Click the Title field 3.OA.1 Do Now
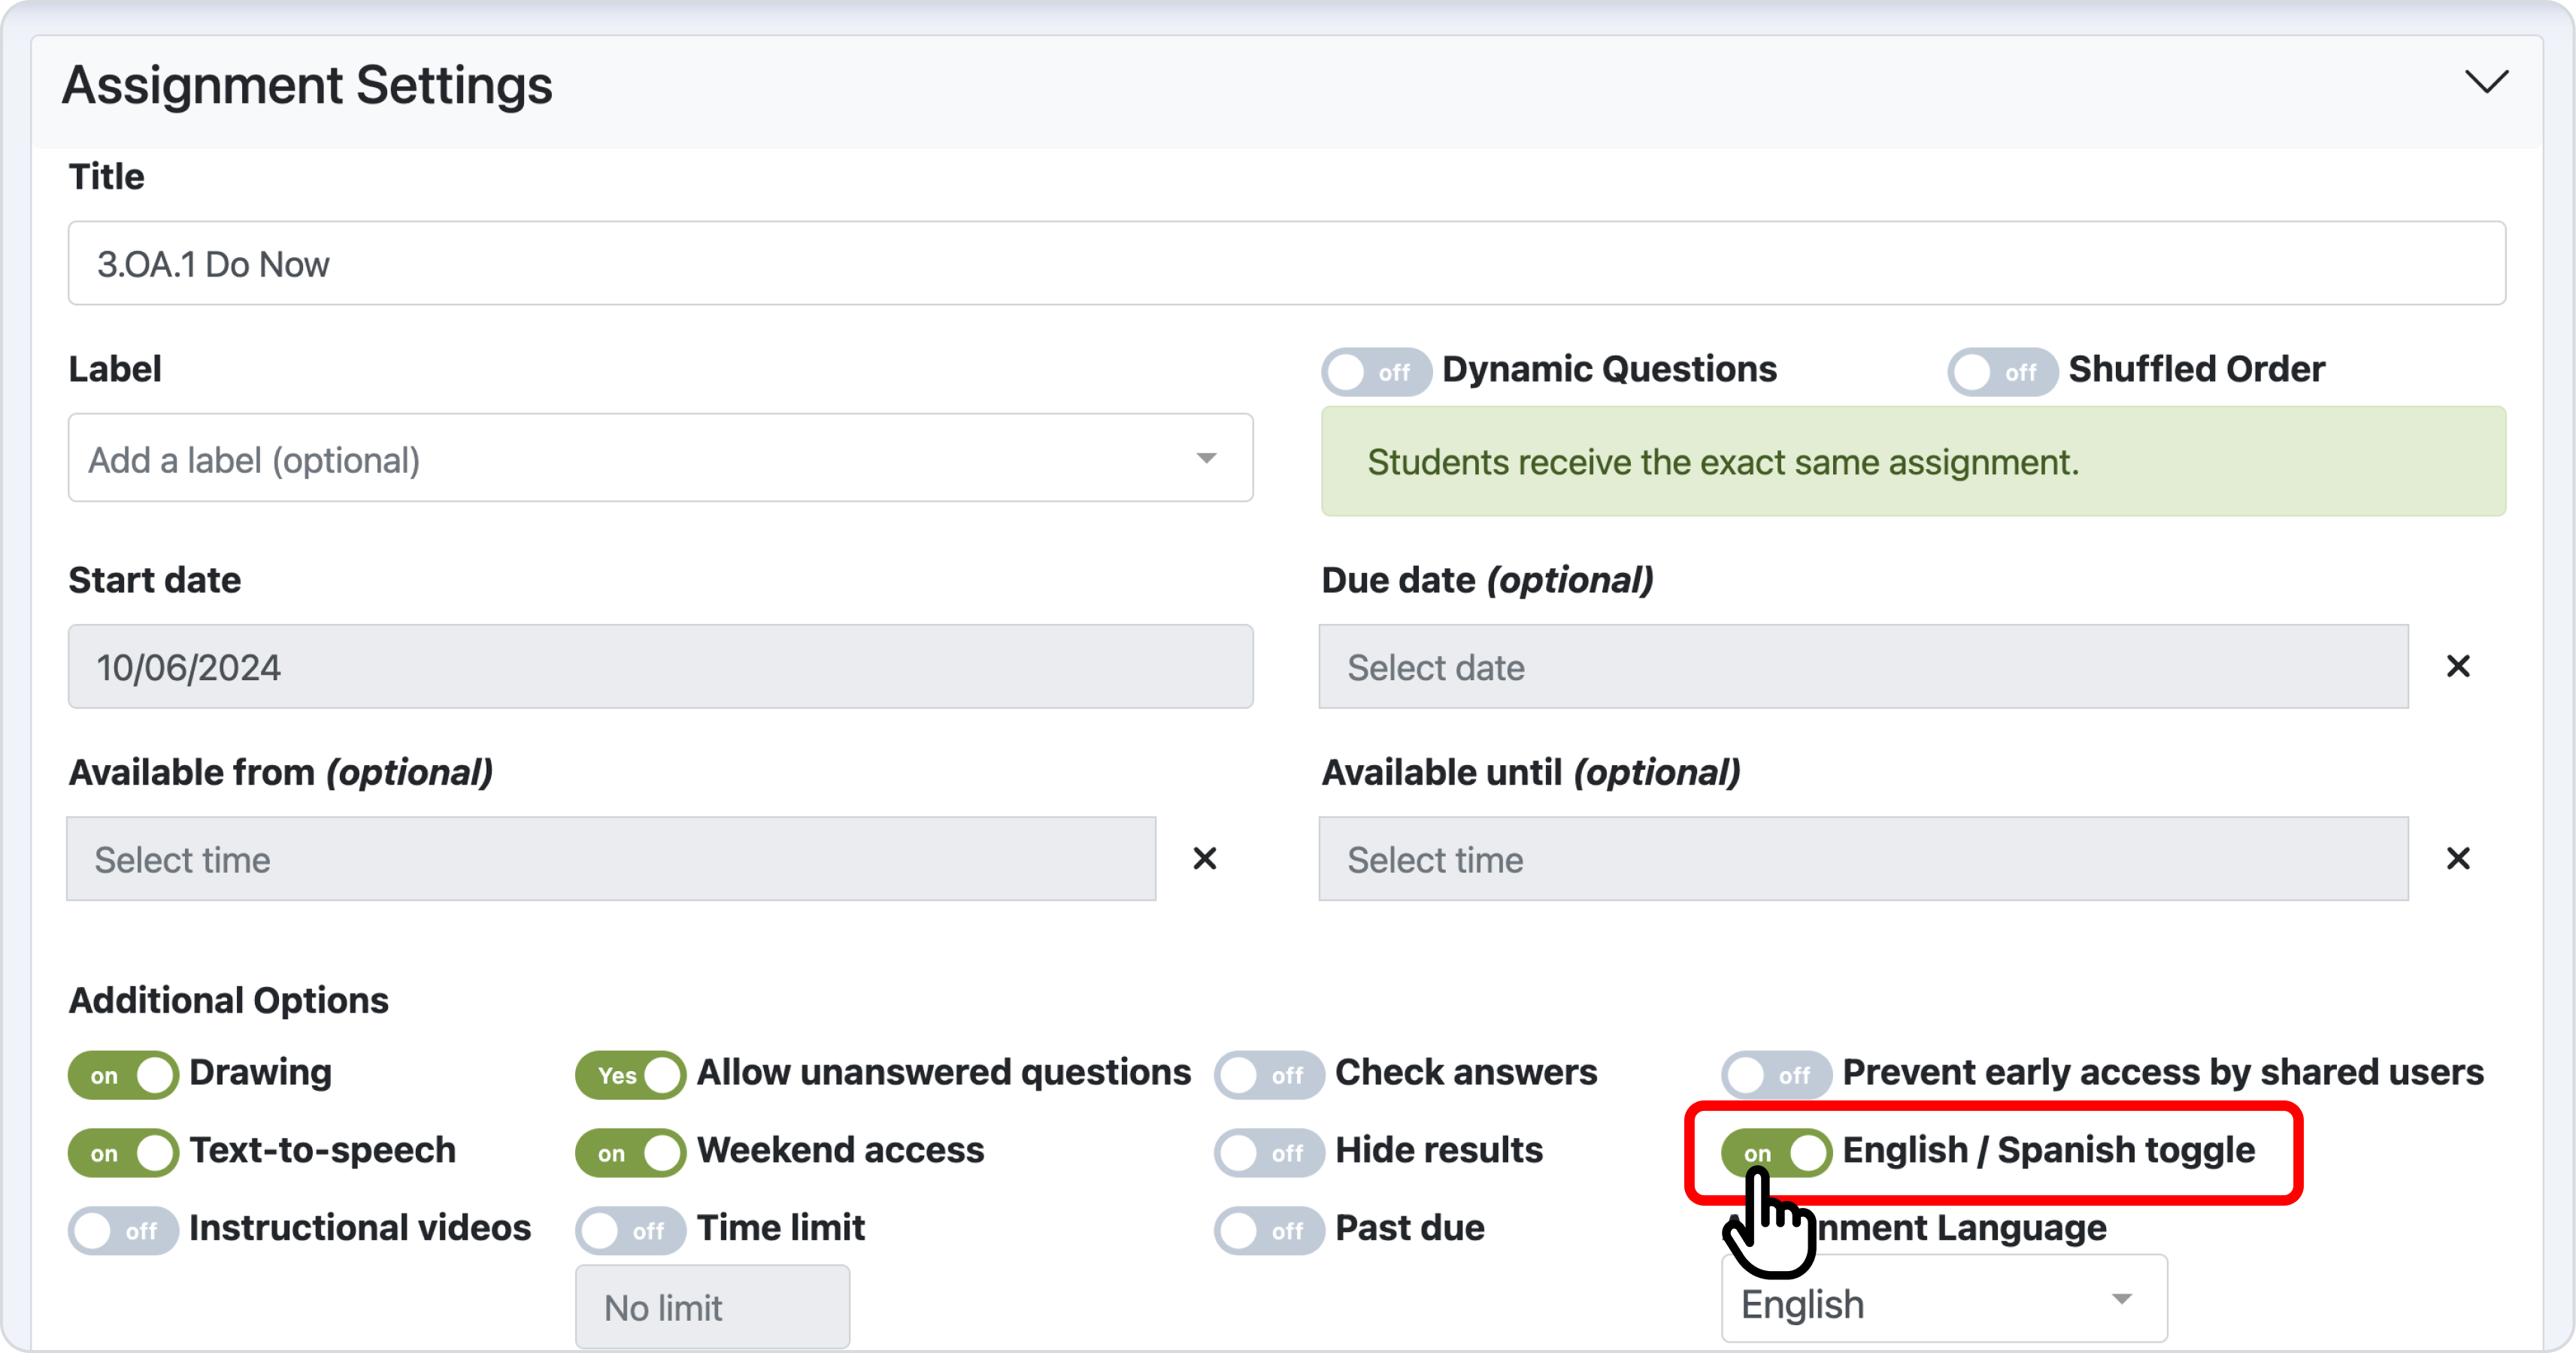2576x1353 pixels. pos(1286,263)
